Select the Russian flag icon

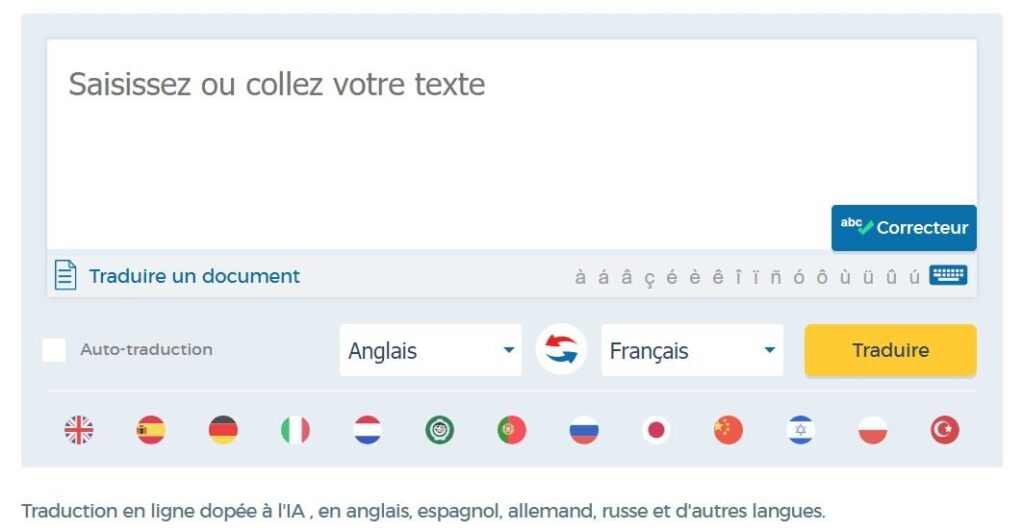coord(584,430)
